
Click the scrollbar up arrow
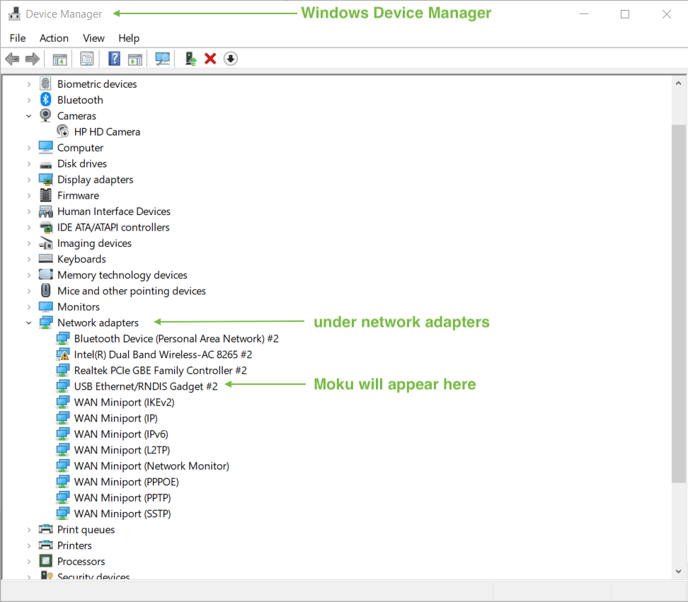click(x=678, y=83)
